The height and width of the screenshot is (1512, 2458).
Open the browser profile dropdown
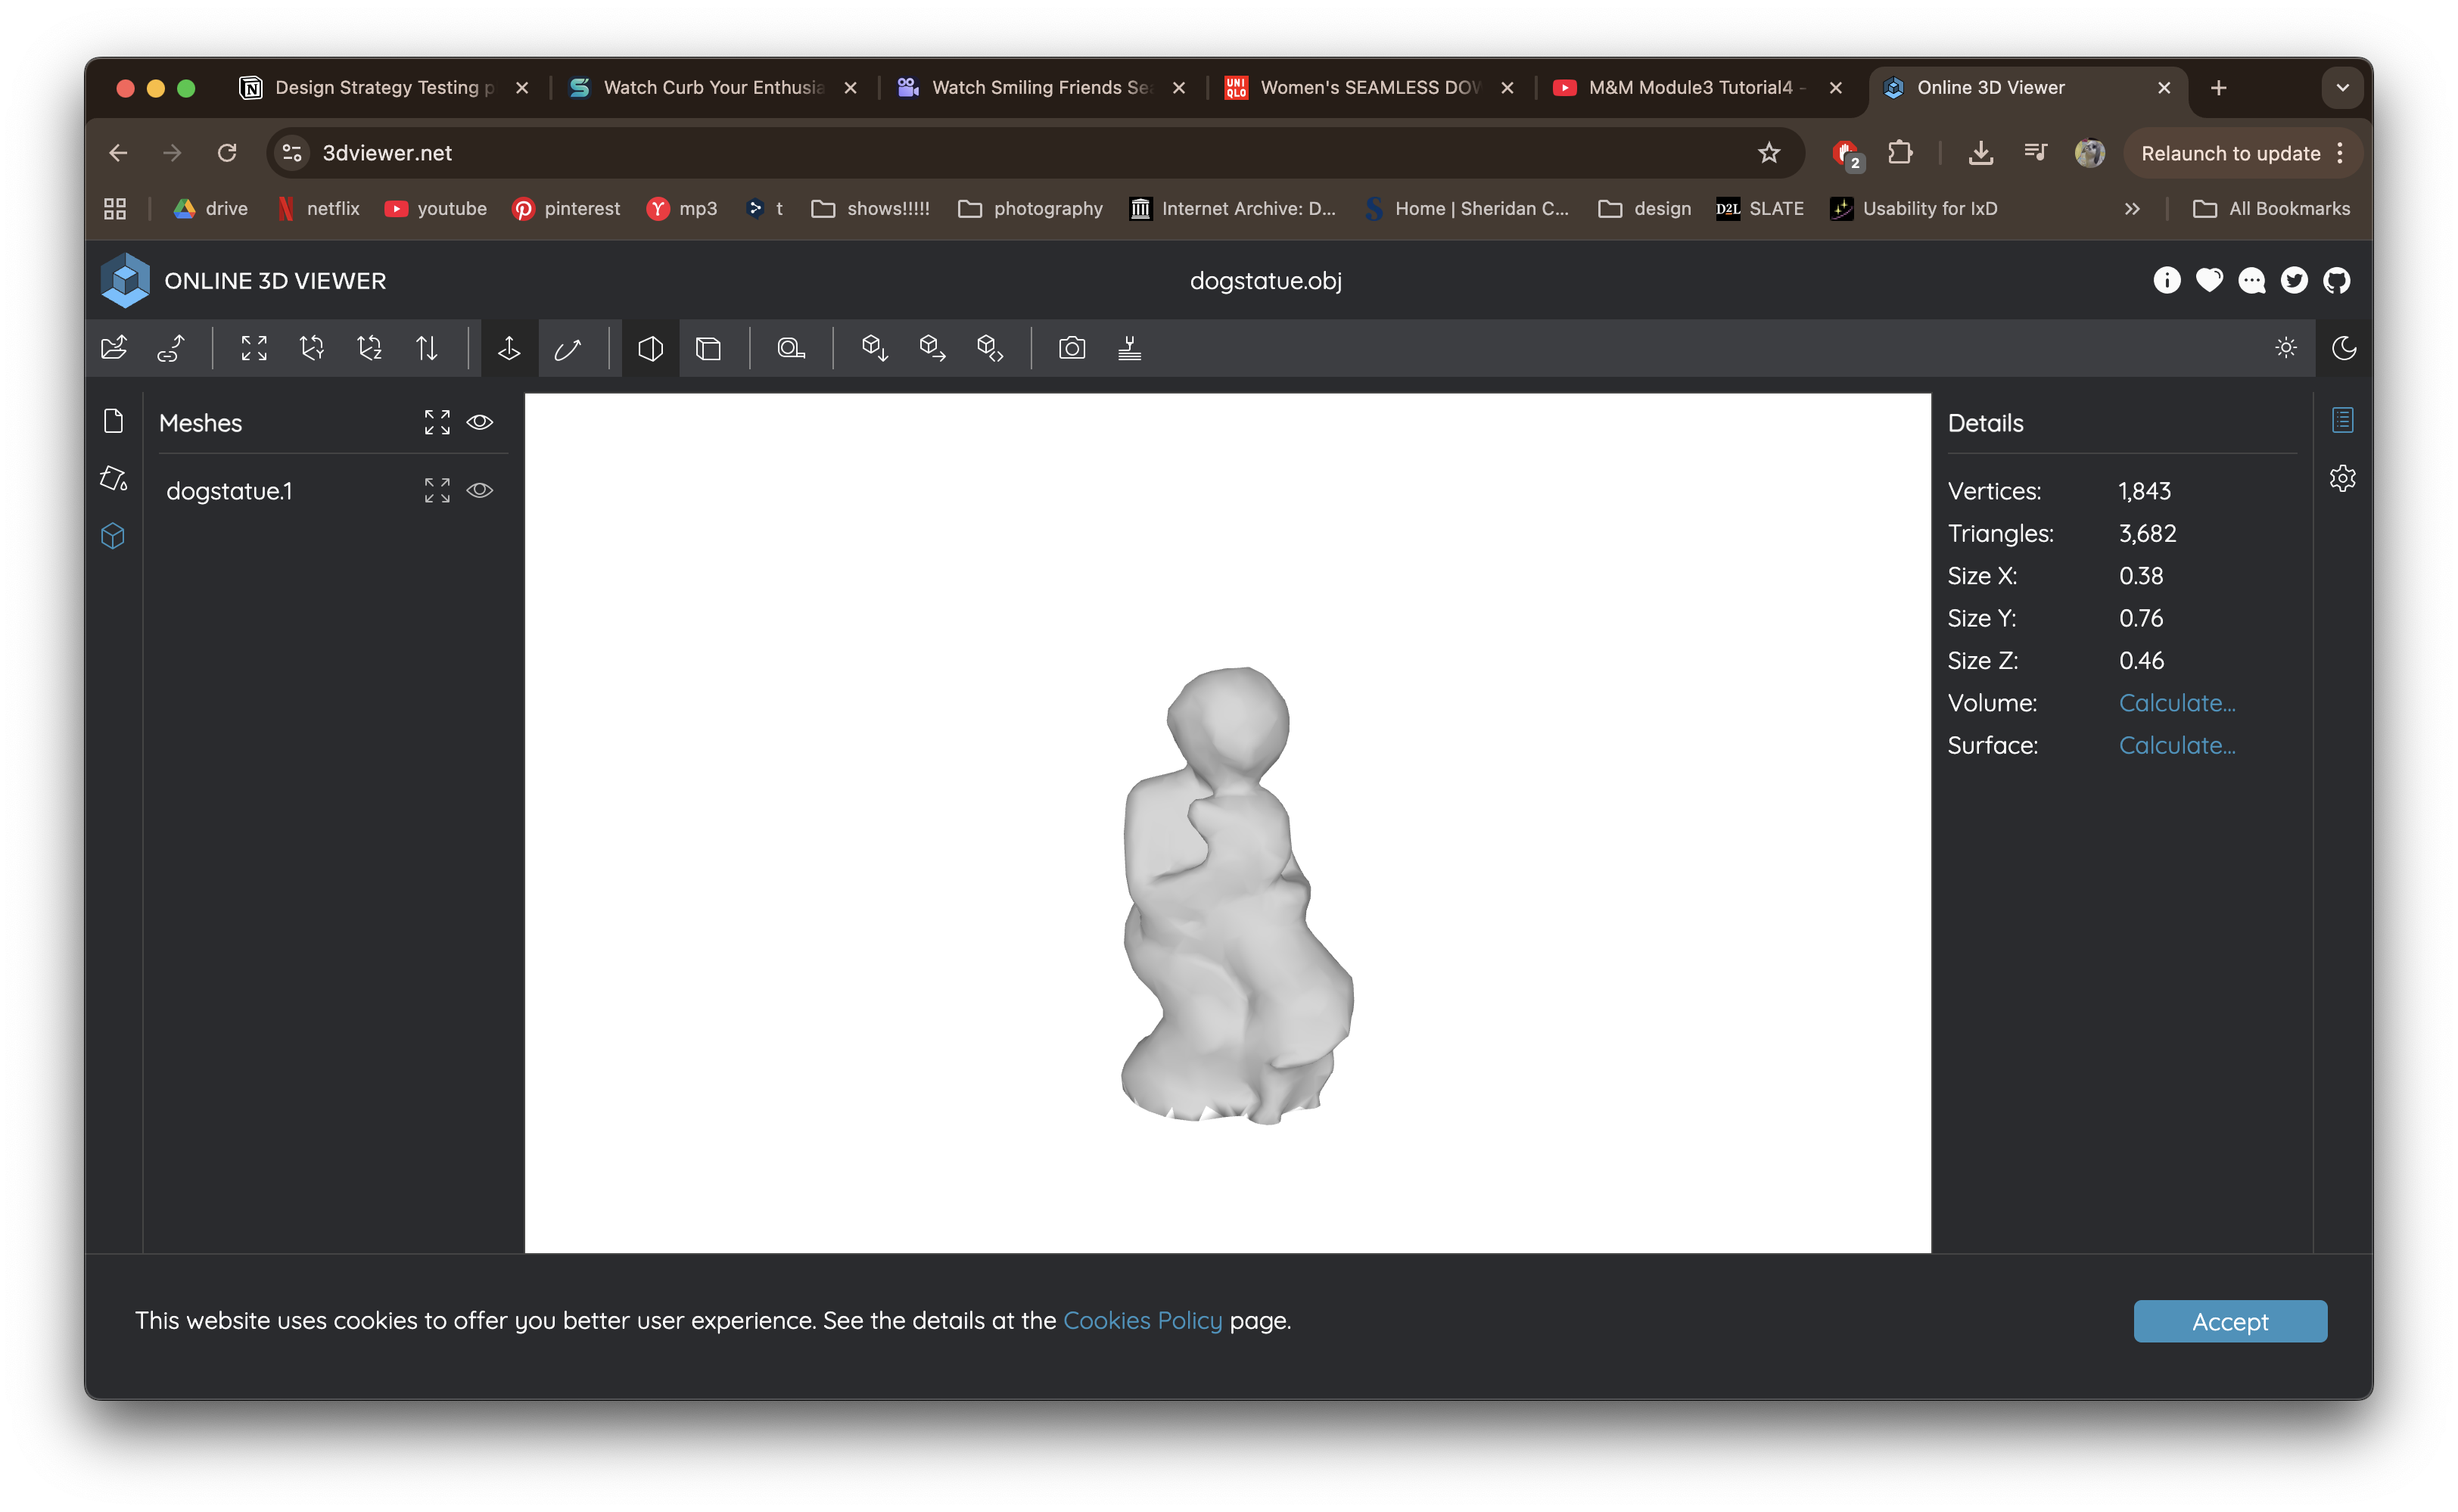2089,152
